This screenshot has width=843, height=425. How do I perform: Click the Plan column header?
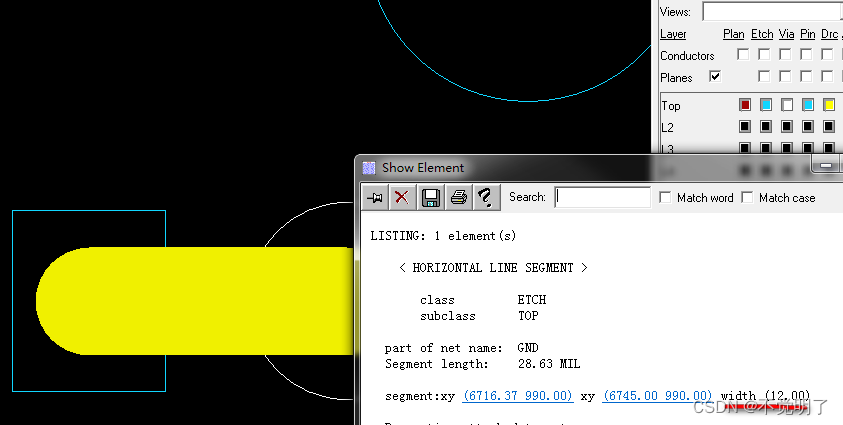pyautogui.click(x=734, y=34)
